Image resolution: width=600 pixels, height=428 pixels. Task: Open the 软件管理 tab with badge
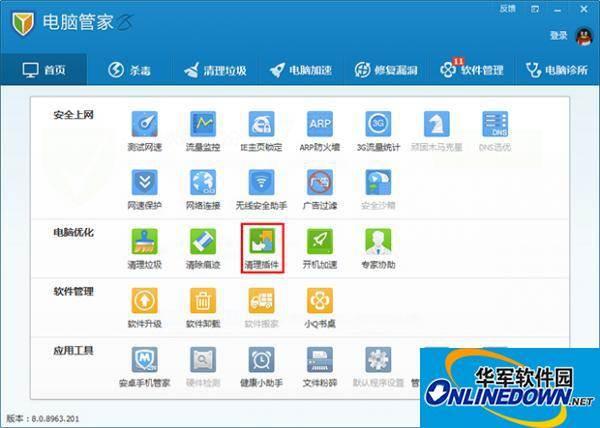pos(472,70)
